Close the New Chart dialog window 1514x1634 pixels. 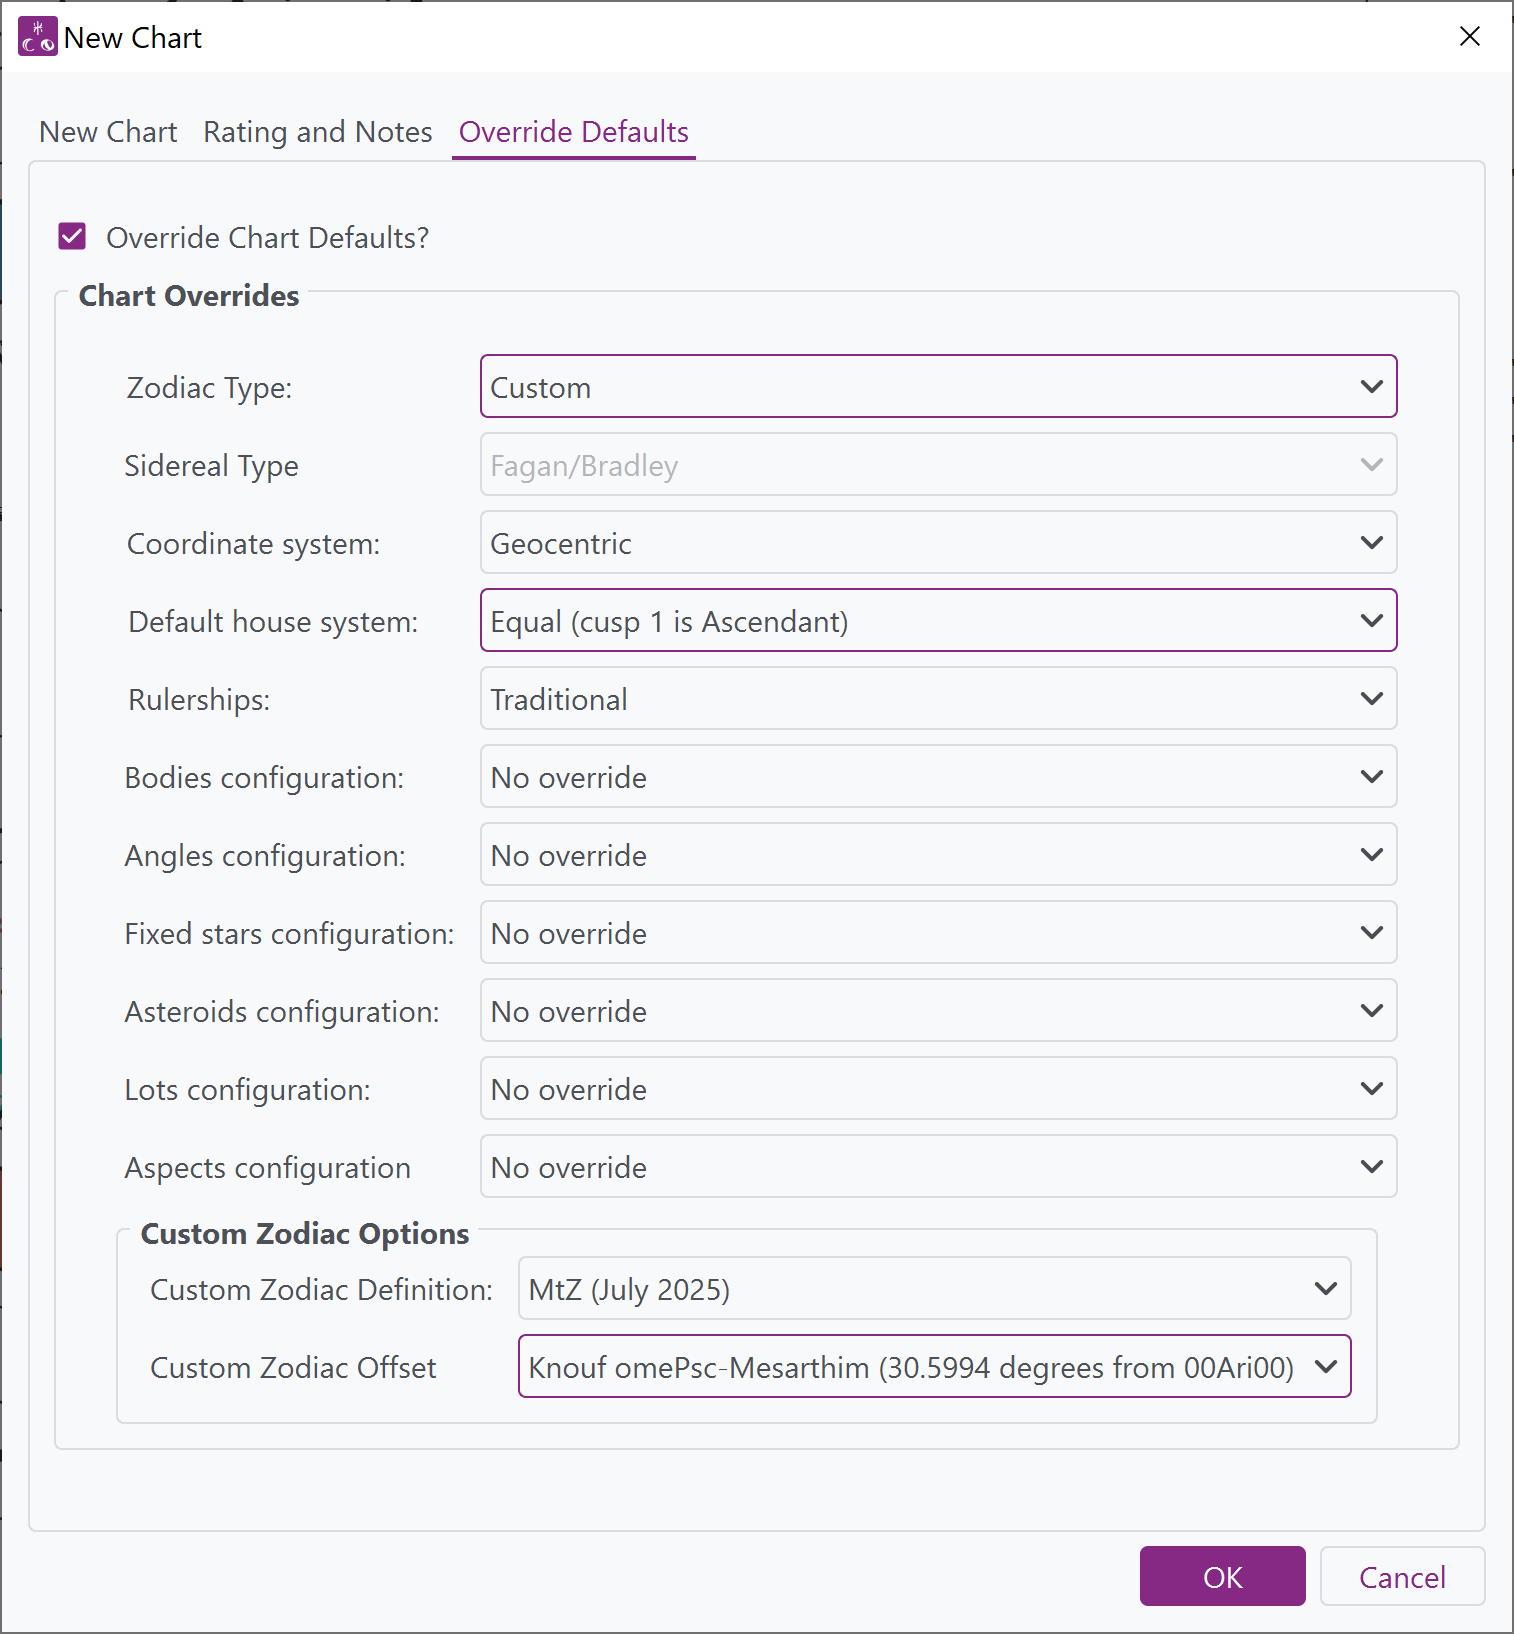pos(1469,37)
